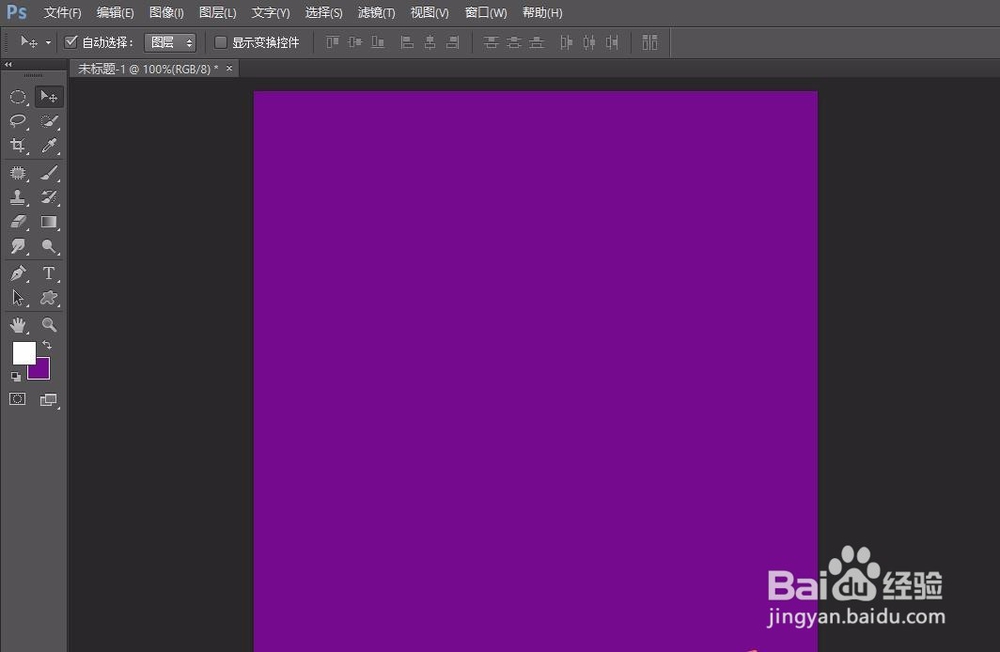Close the 未标题-1 document tab
1000x652 pixels.
230,68
